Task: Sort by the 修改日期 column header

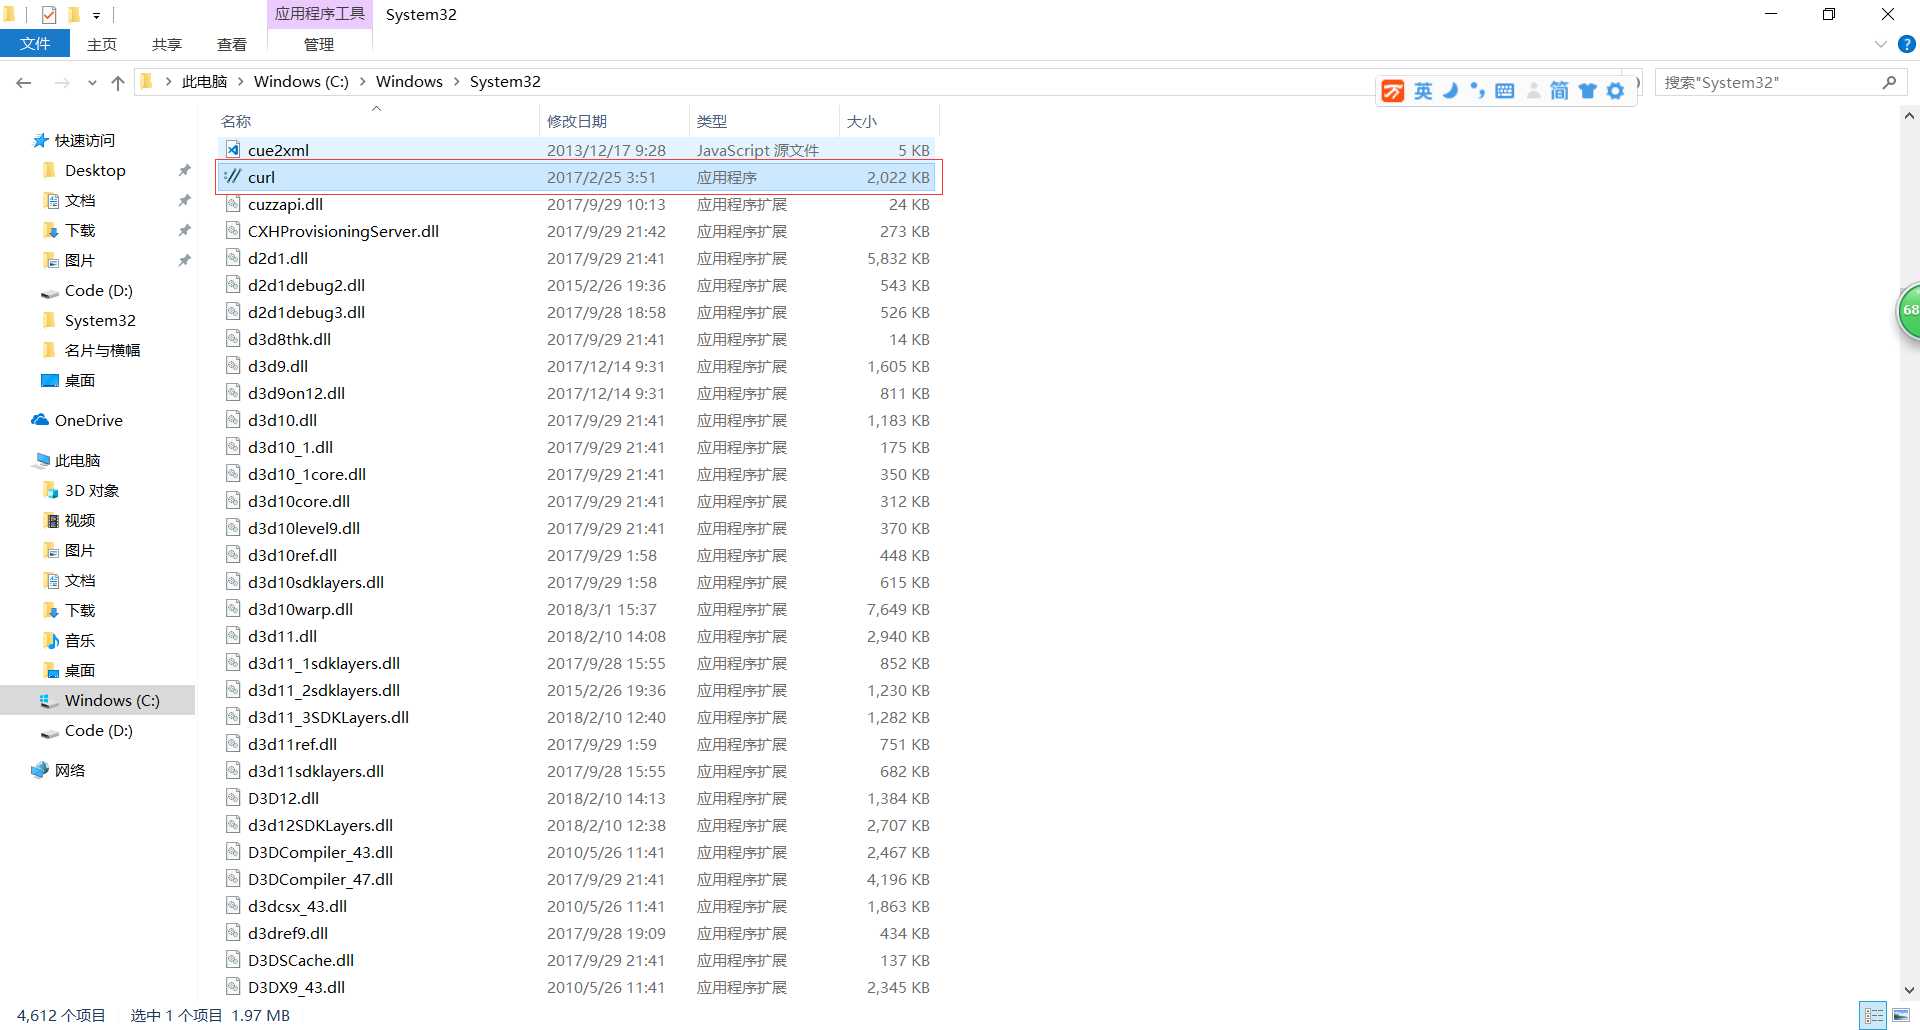Action: (614, 121)
